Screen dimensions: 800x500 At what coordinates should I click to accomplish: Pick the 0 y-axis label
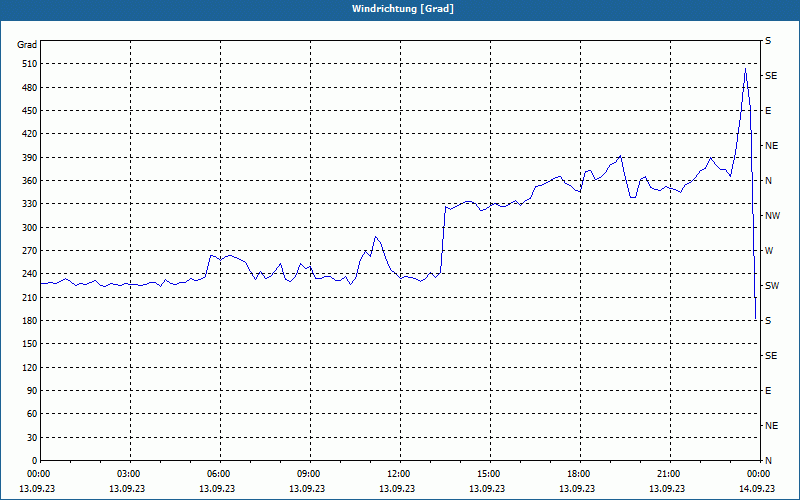coord(35,461)
